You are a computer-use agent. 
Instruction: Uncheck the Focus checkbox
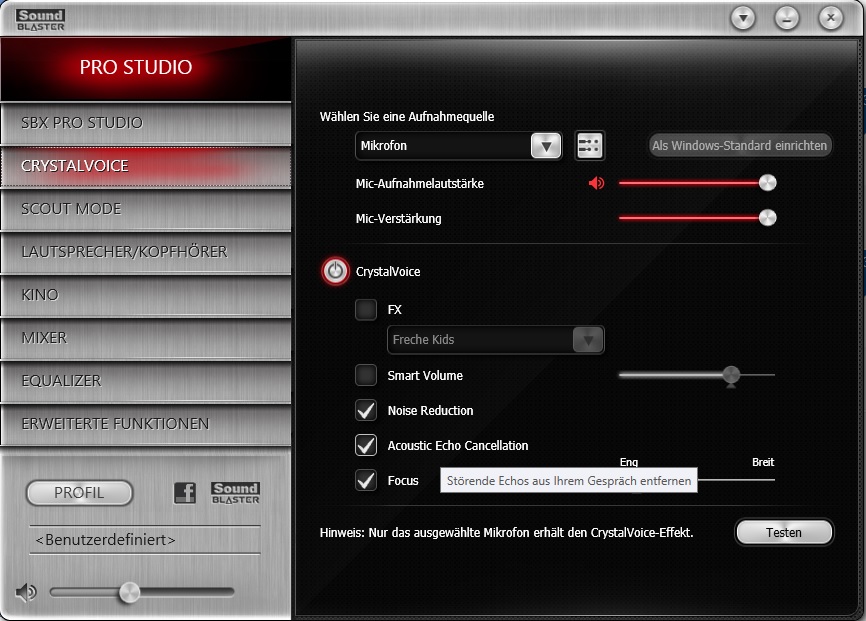(x=366, y=480)
